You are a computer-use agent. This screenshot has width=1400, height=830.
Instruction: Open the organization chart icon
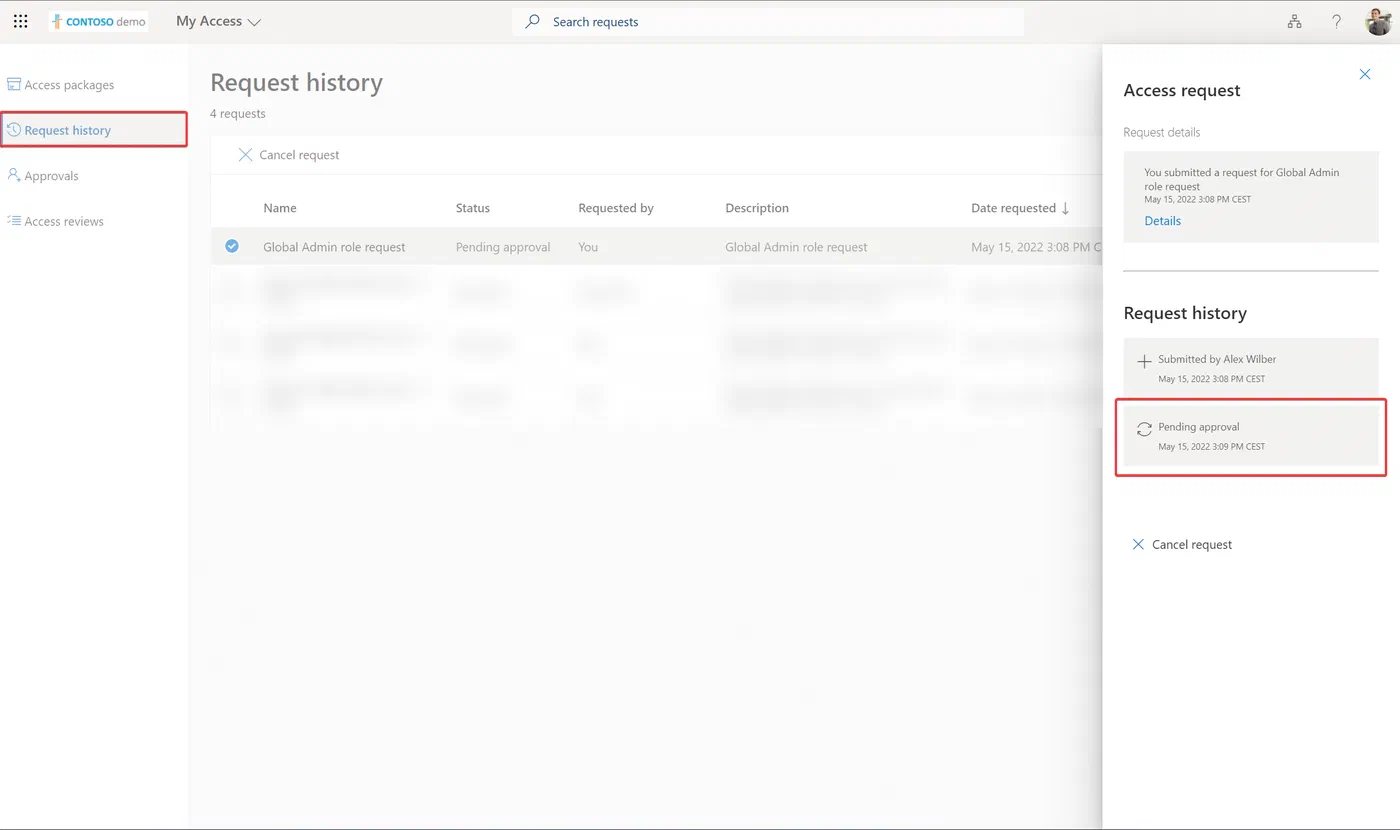(1294, 21)
